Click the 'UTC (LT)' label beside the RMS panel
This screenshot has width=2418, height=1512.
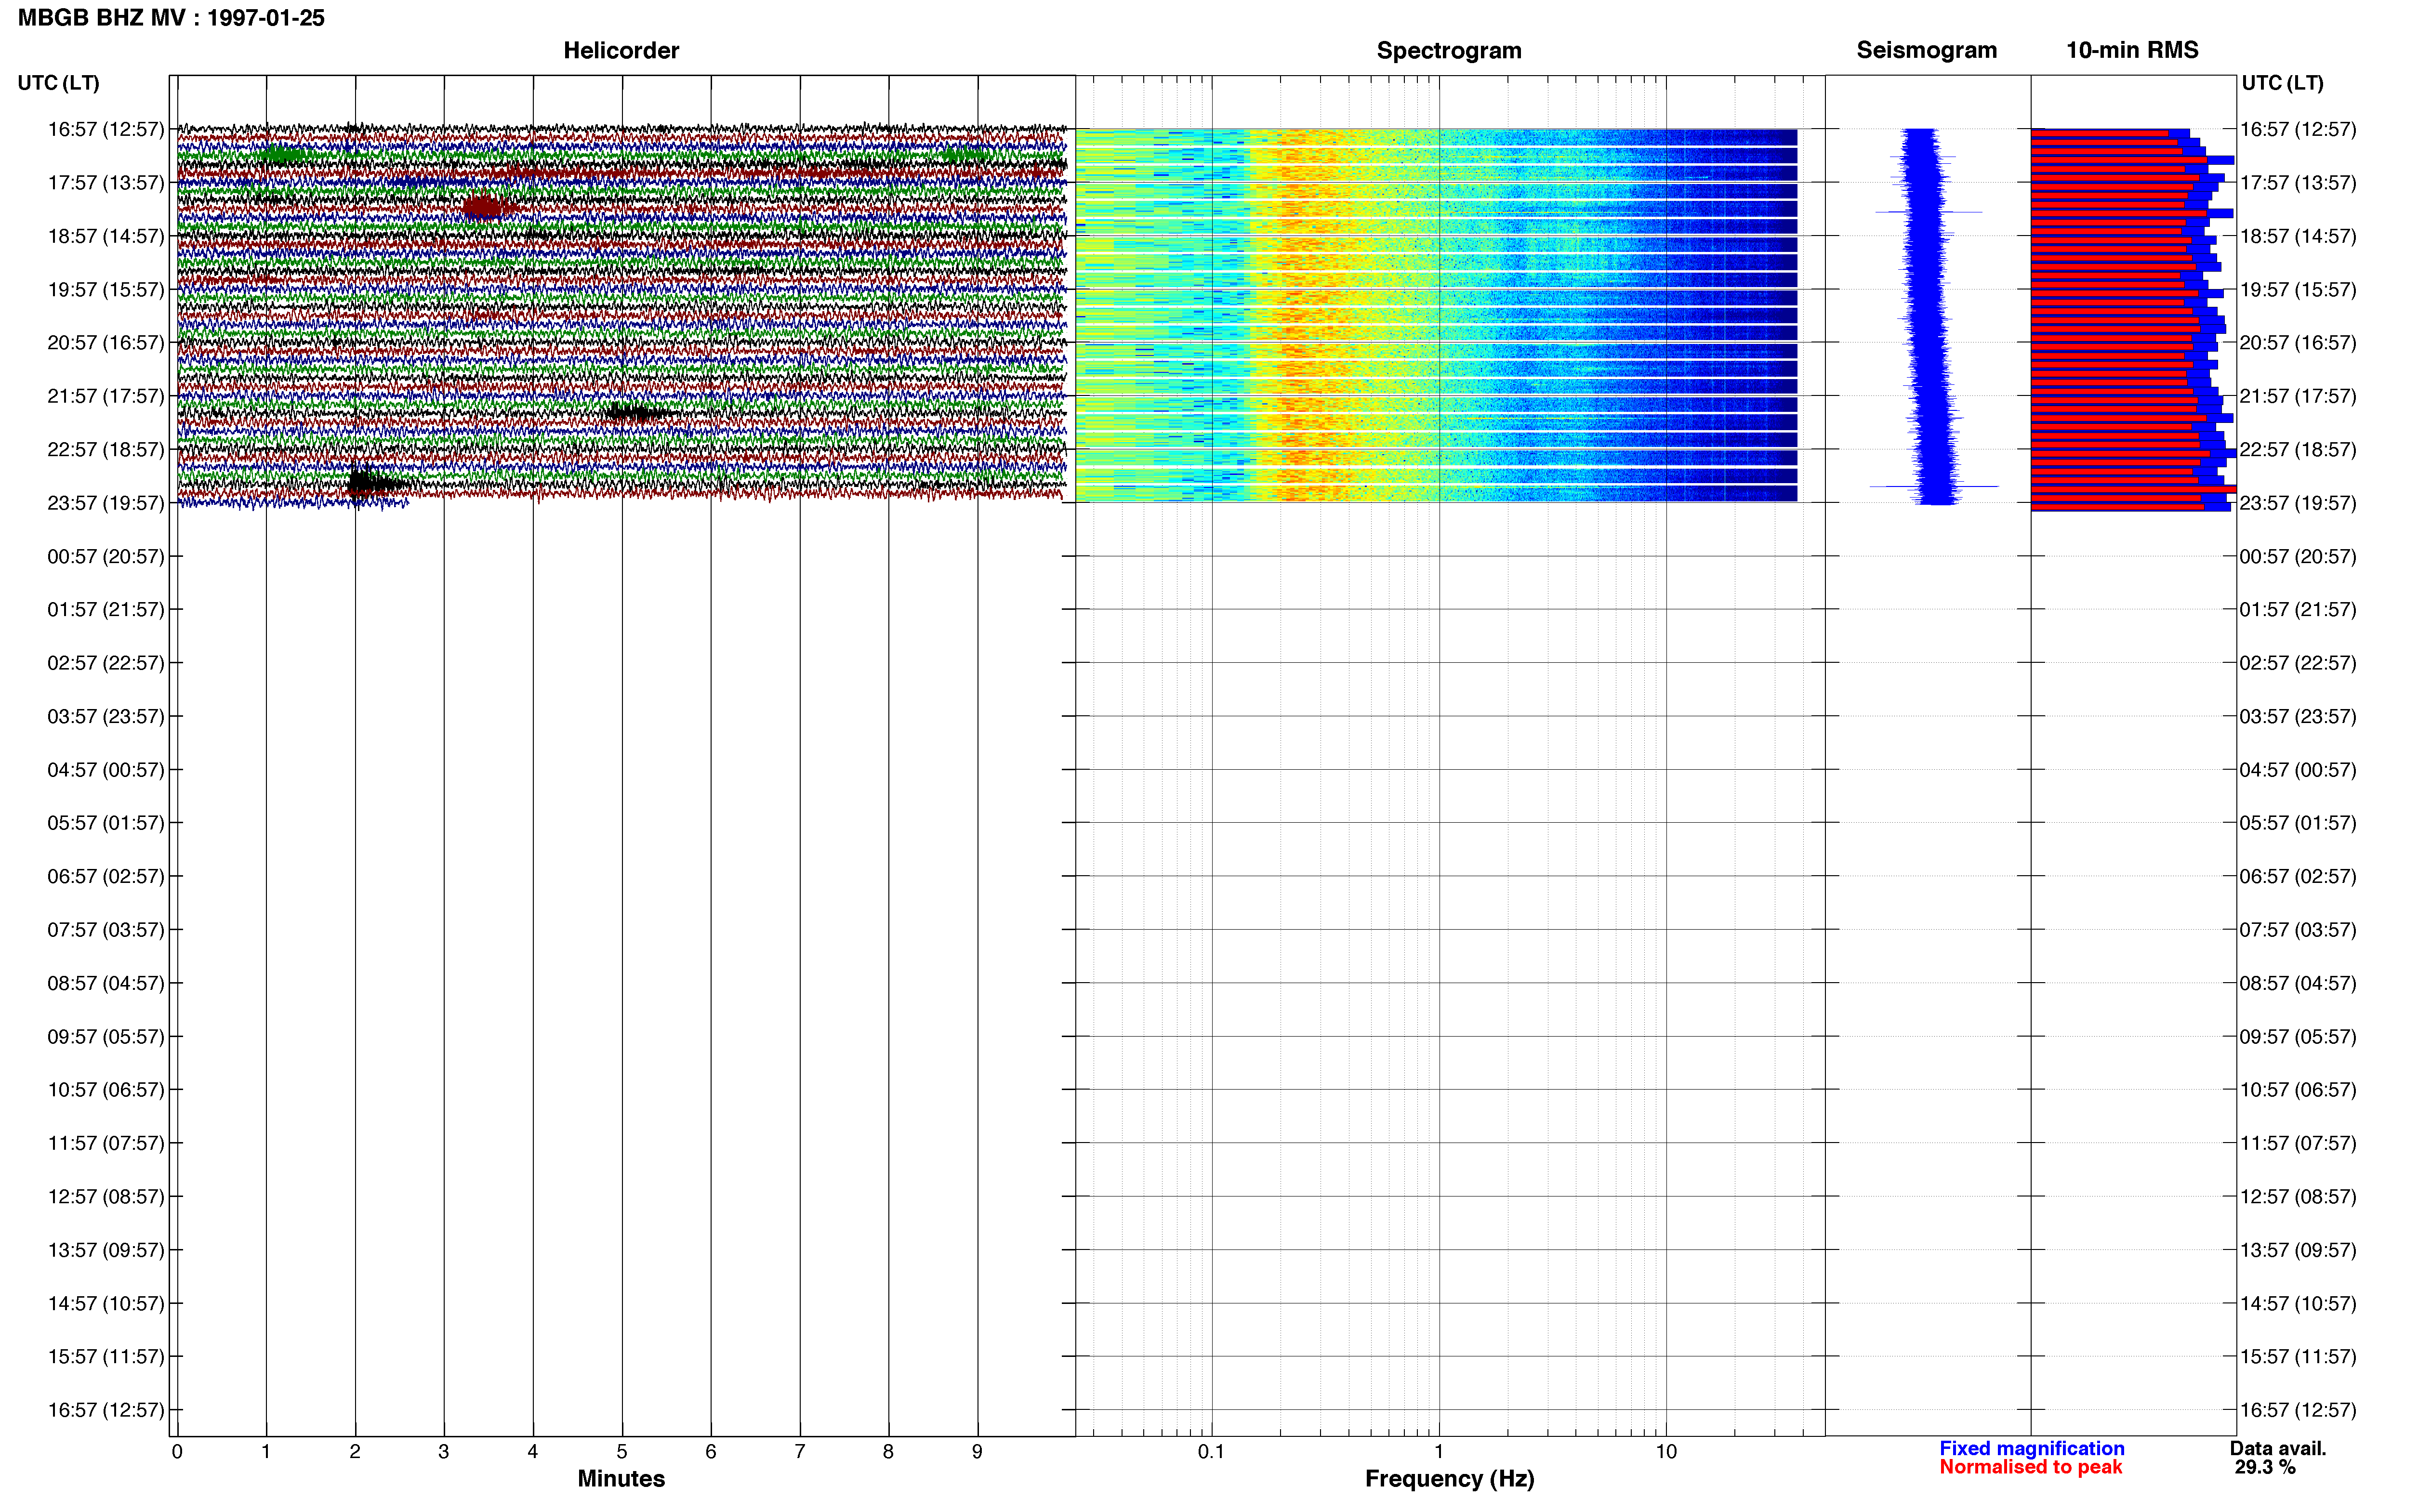(x=2282, y=83)
